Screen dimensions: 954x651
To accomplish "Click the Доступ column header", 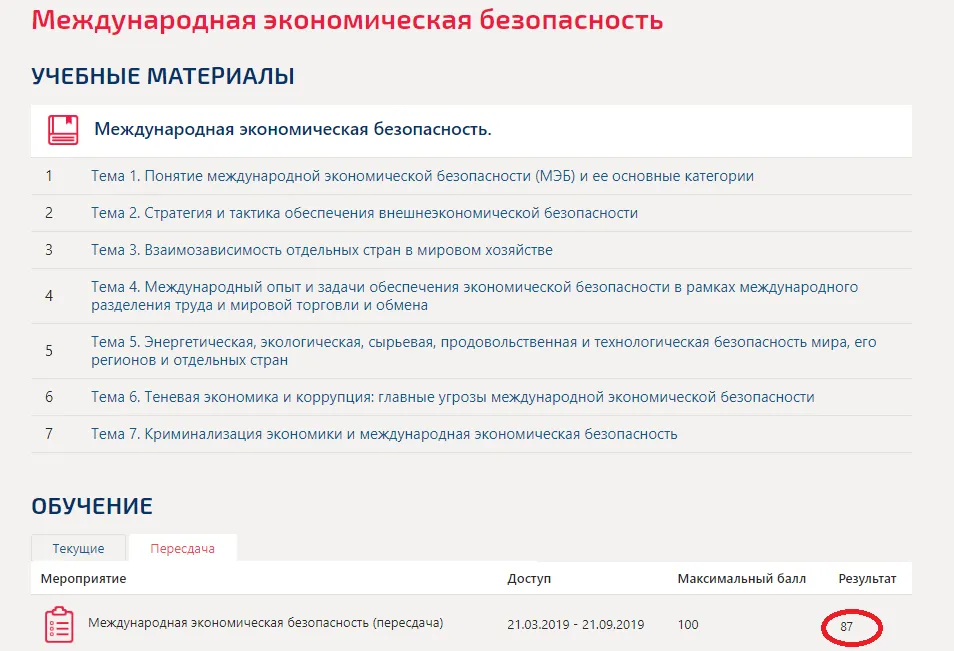I will [x=529, y=579].
